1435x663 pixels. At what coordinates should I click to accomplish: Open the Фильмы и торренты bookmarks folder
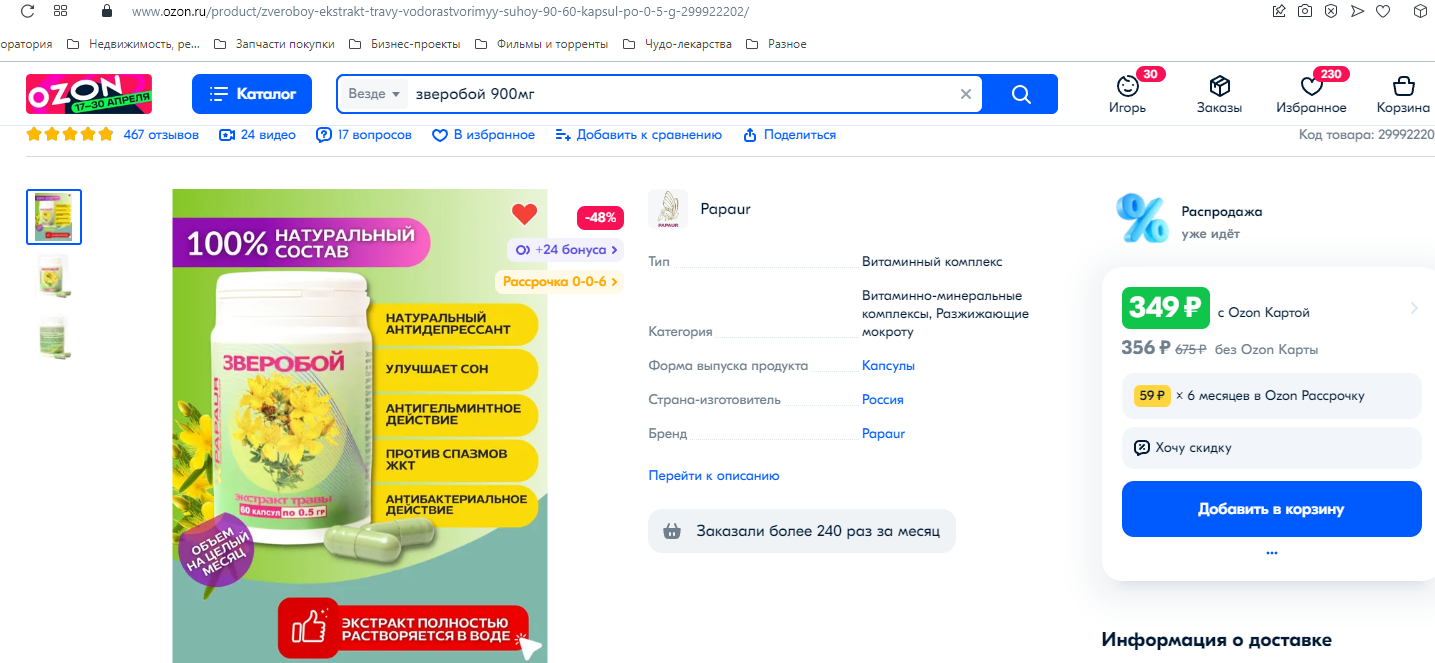coord(540,44)
